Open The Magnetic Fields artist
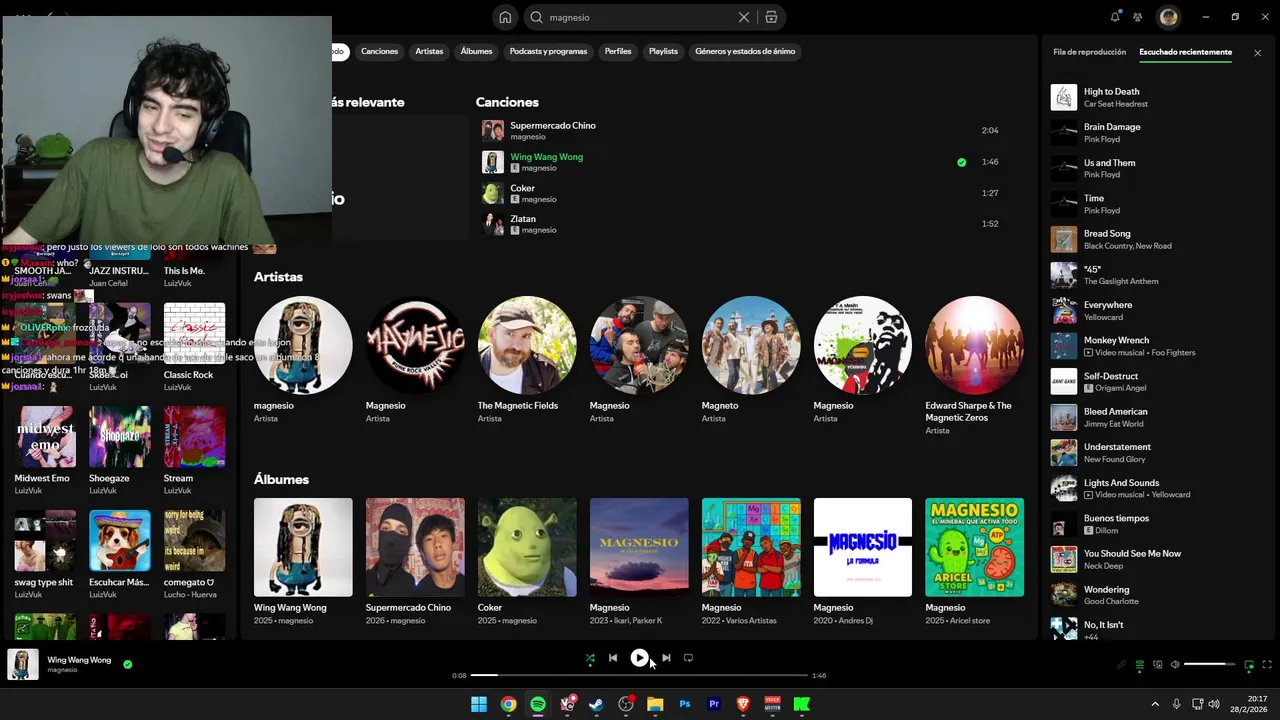 tap(527, 360)
